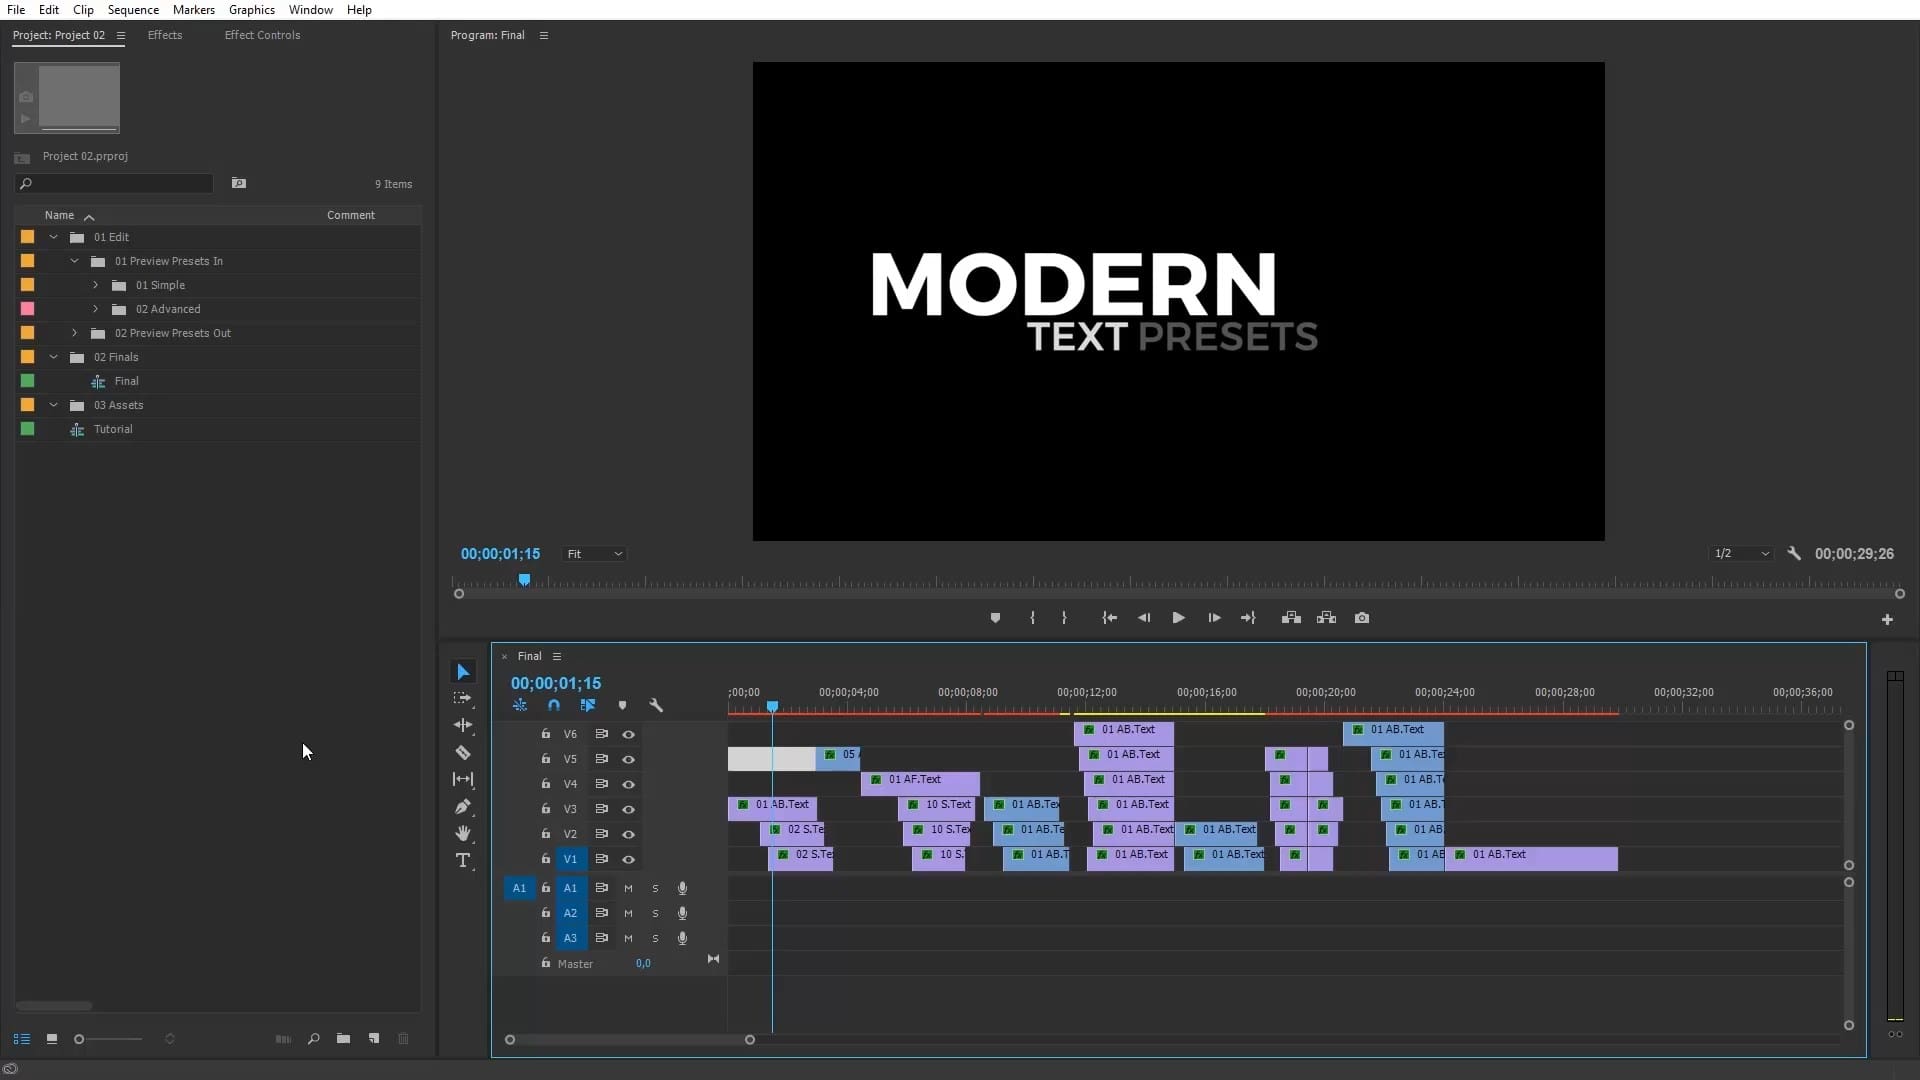The height and width of the screenshot is (1080, 1920).
Task: Add a marker in Program monitor
Action: 995,618
